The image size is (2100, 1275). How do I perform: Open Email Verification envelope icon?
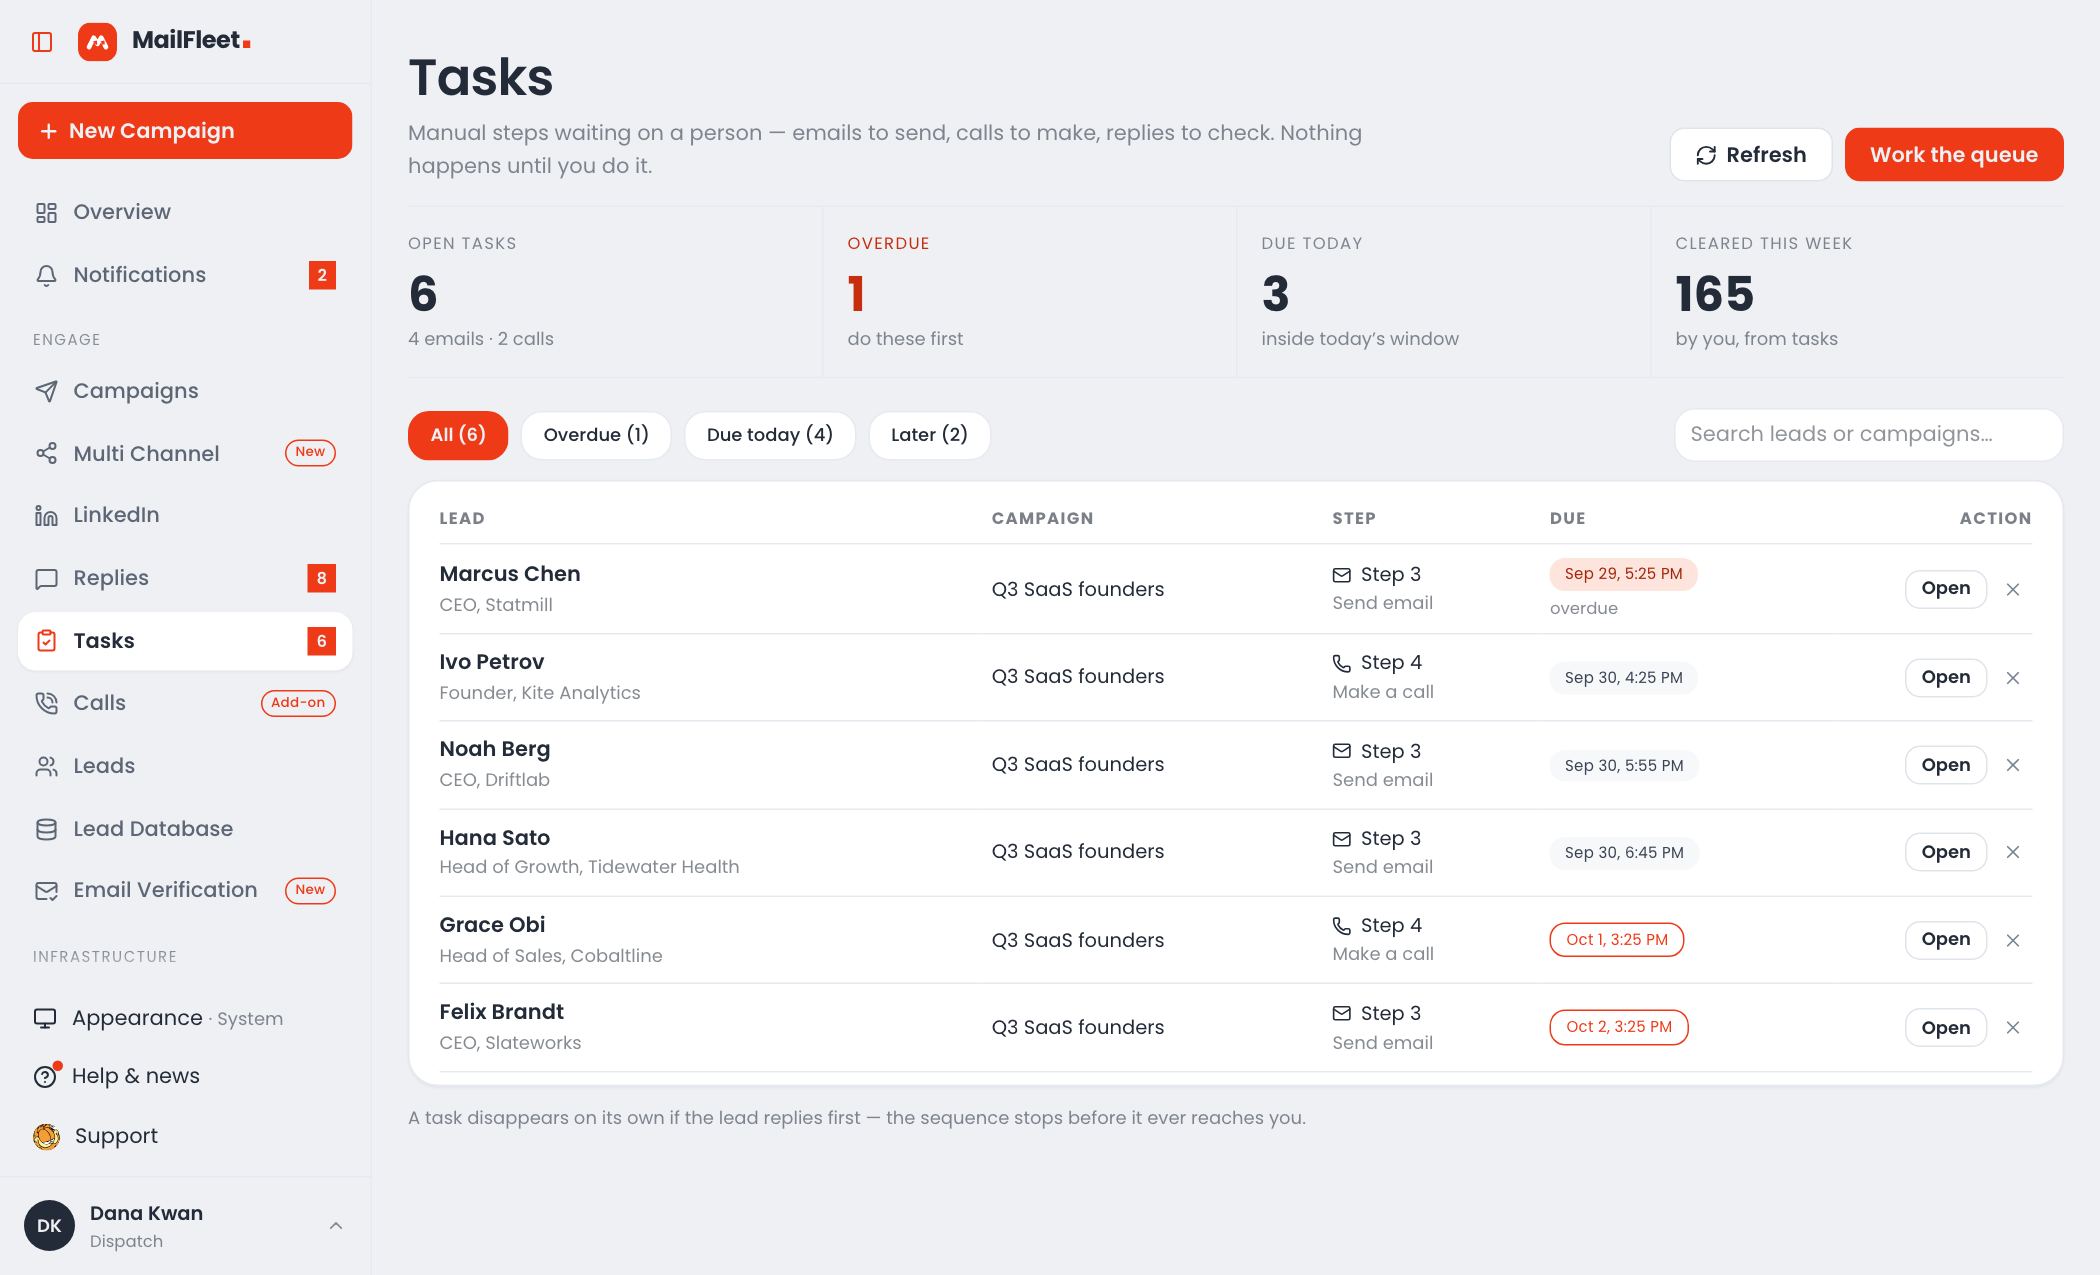[46, 890]
